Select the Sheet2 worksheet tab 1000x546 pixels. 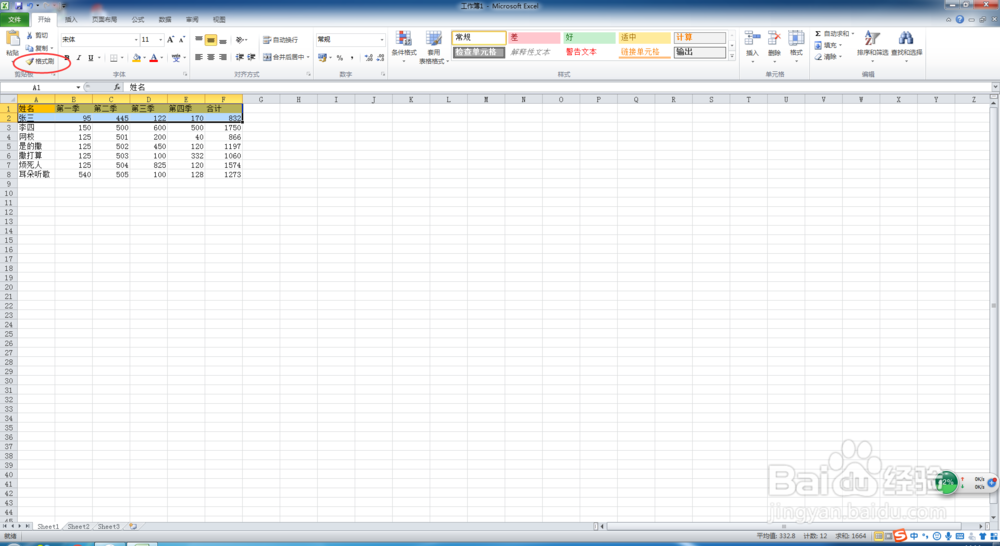point(78,527)
